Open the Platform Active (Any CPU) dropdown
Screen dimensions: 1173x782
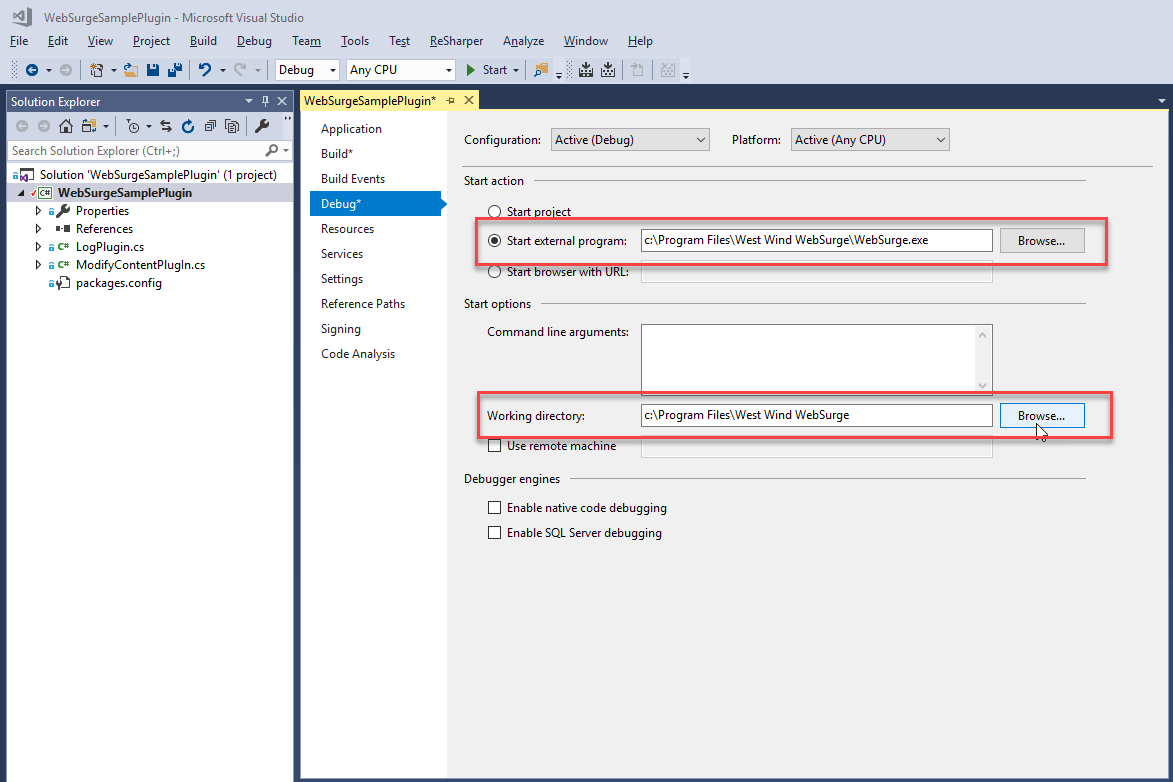pos(870,140)
